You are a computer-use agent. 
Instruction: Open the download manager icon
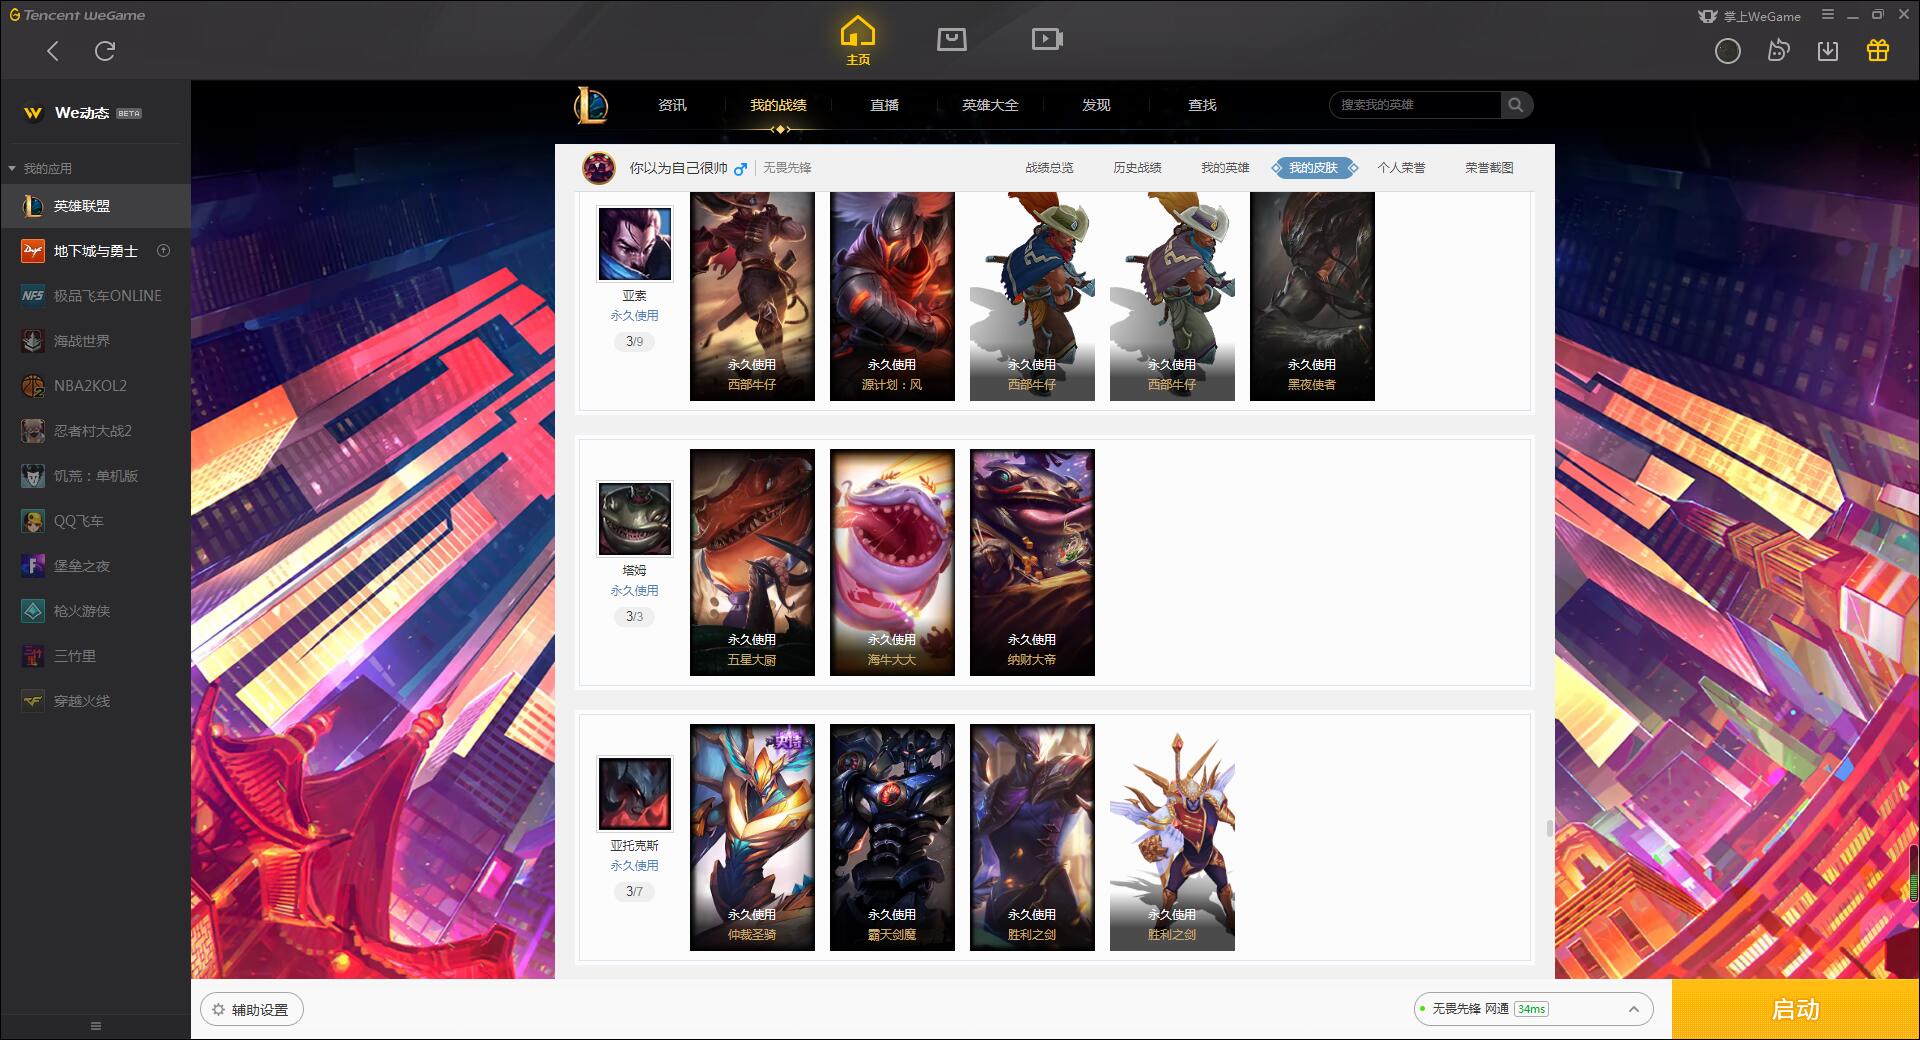click(1828, 51)
